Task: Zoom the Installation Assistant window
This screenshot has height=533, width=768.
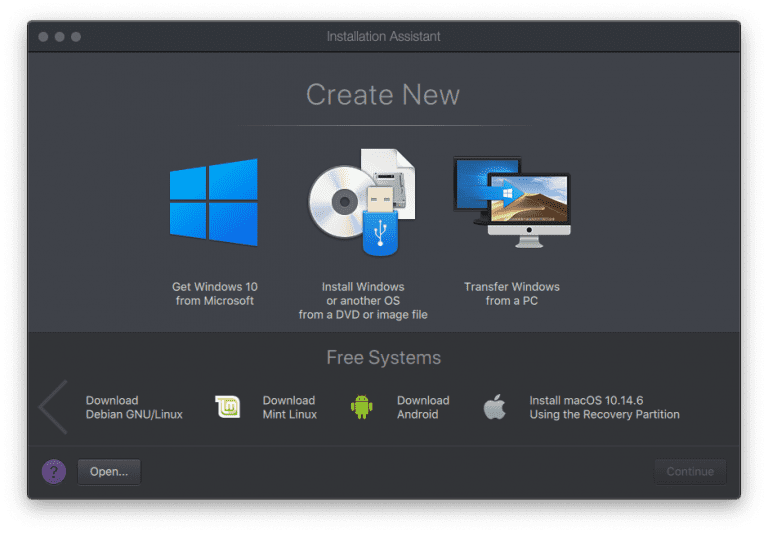Action: click(x=76, y=37)
